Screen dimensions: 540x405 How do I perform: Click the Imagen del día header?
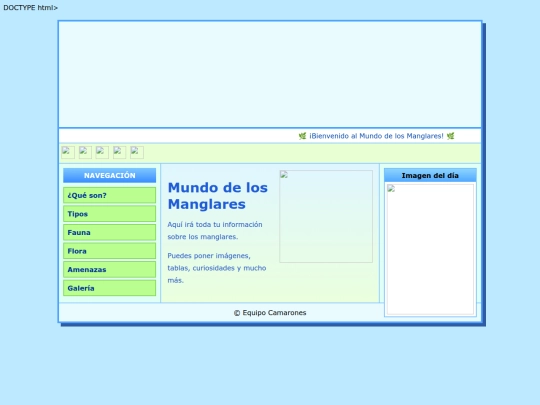430,175
